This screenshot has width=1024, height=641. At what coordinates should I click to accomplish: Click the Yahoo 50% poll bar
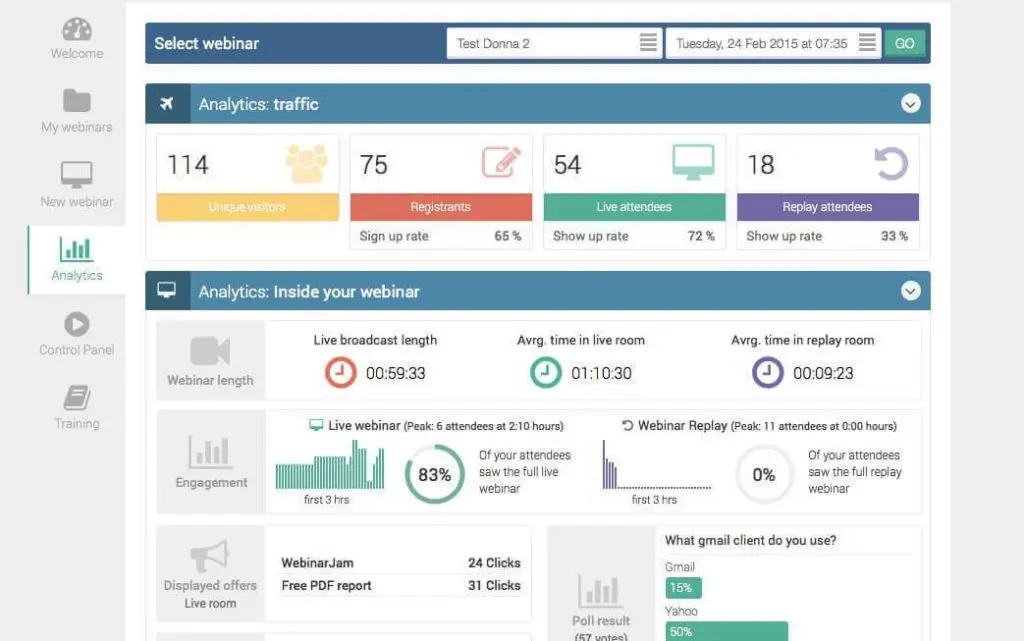point(726,631)
